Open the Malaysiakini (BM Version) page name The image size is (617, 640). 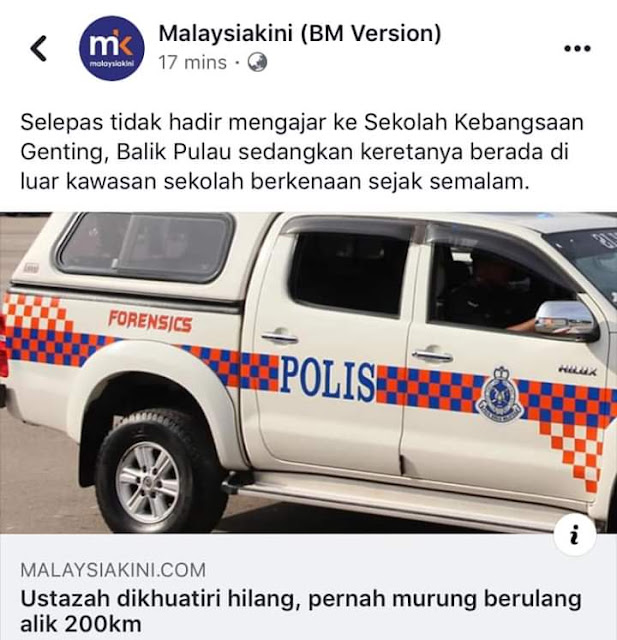click(x=300, y=33)
